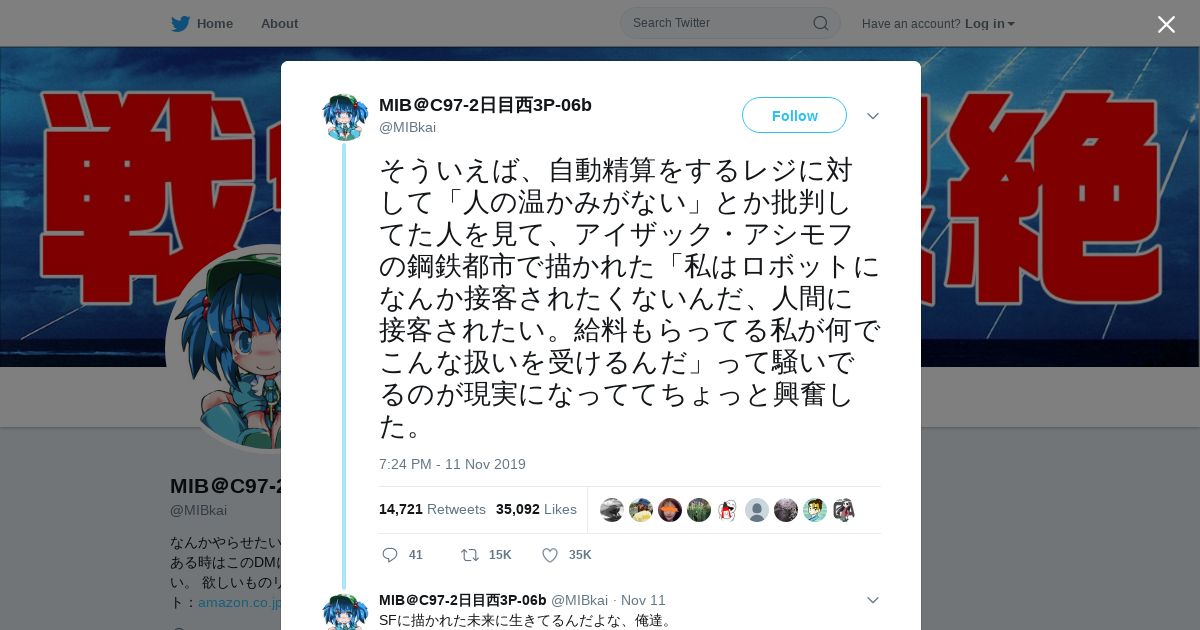
Task: Follow the MIBkai account
Action: tap(794, 116)
